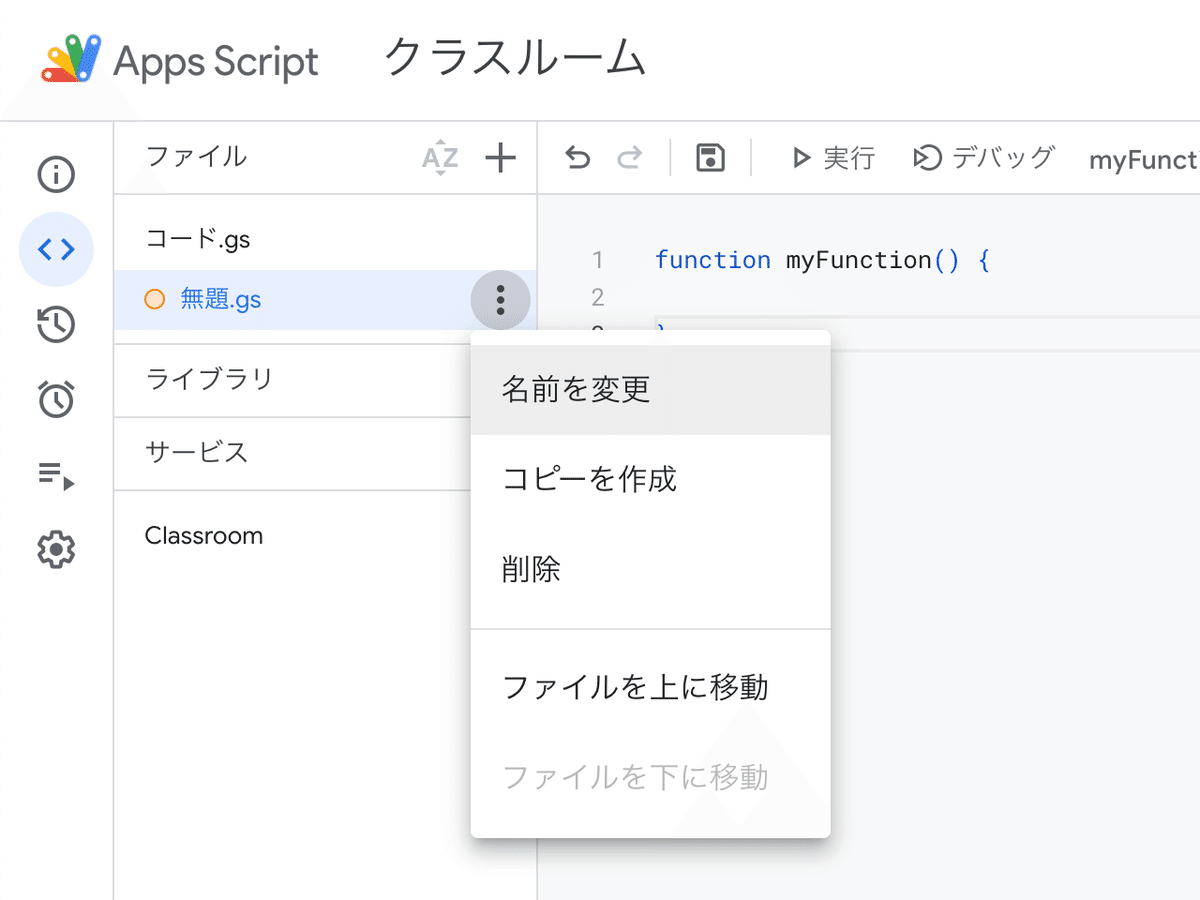
Task: Save project with floppy disk icon
Action: [x=710, y=158]
